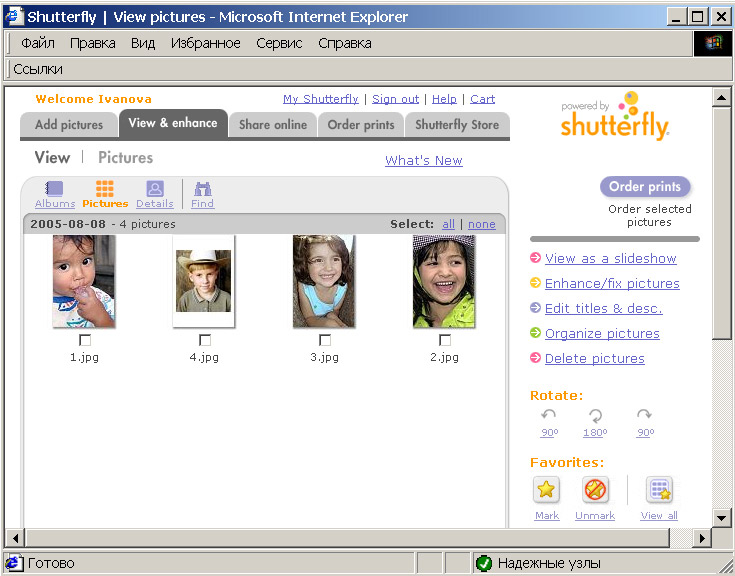Switch to the Details view icon
The height and width of the screenshot is (576, 735).
point(155,188)
